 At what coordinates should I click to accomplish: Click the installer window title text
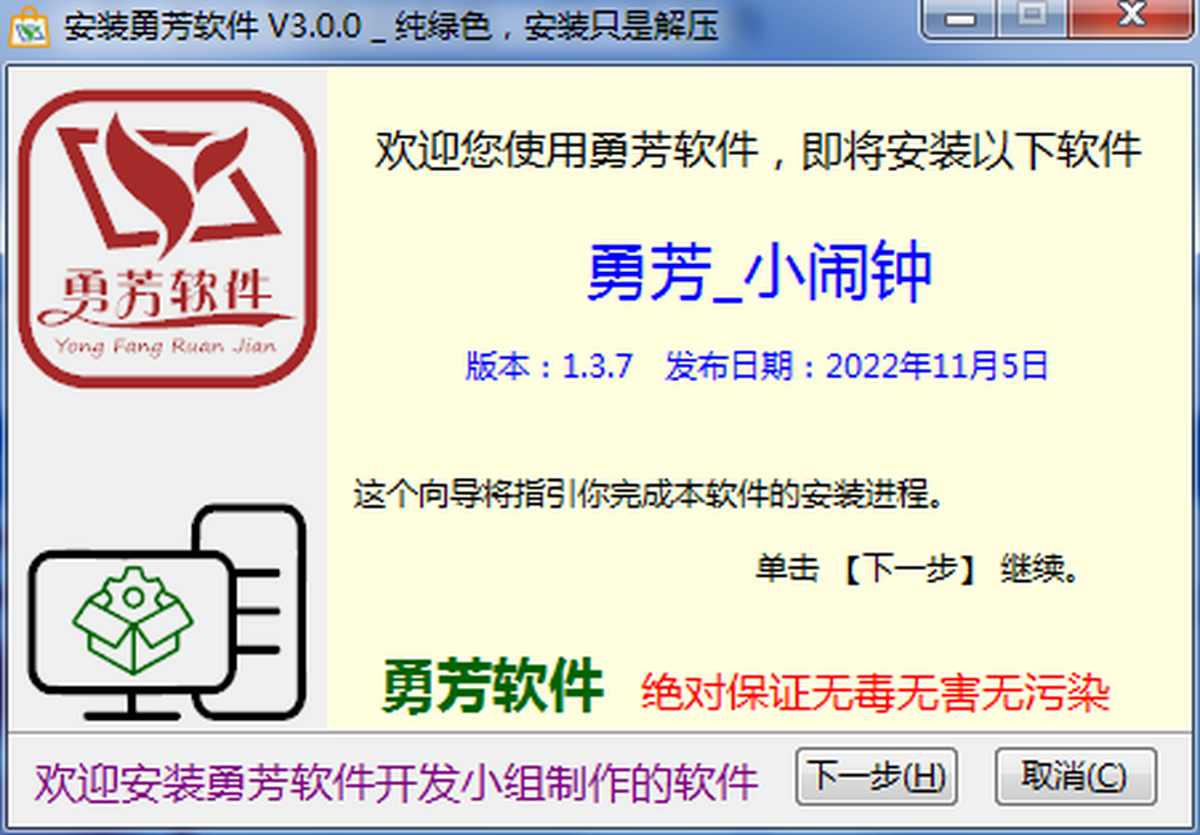391,26
